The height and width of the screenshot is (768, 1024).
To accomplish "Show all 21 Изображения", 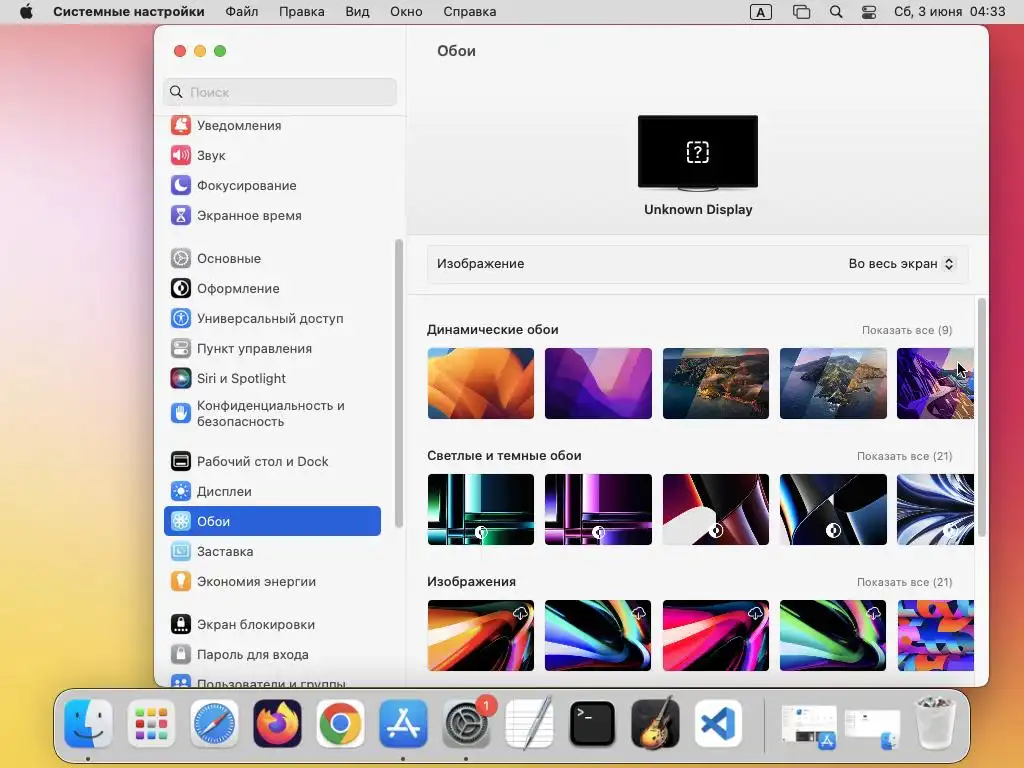I will [x=904, y=583].
